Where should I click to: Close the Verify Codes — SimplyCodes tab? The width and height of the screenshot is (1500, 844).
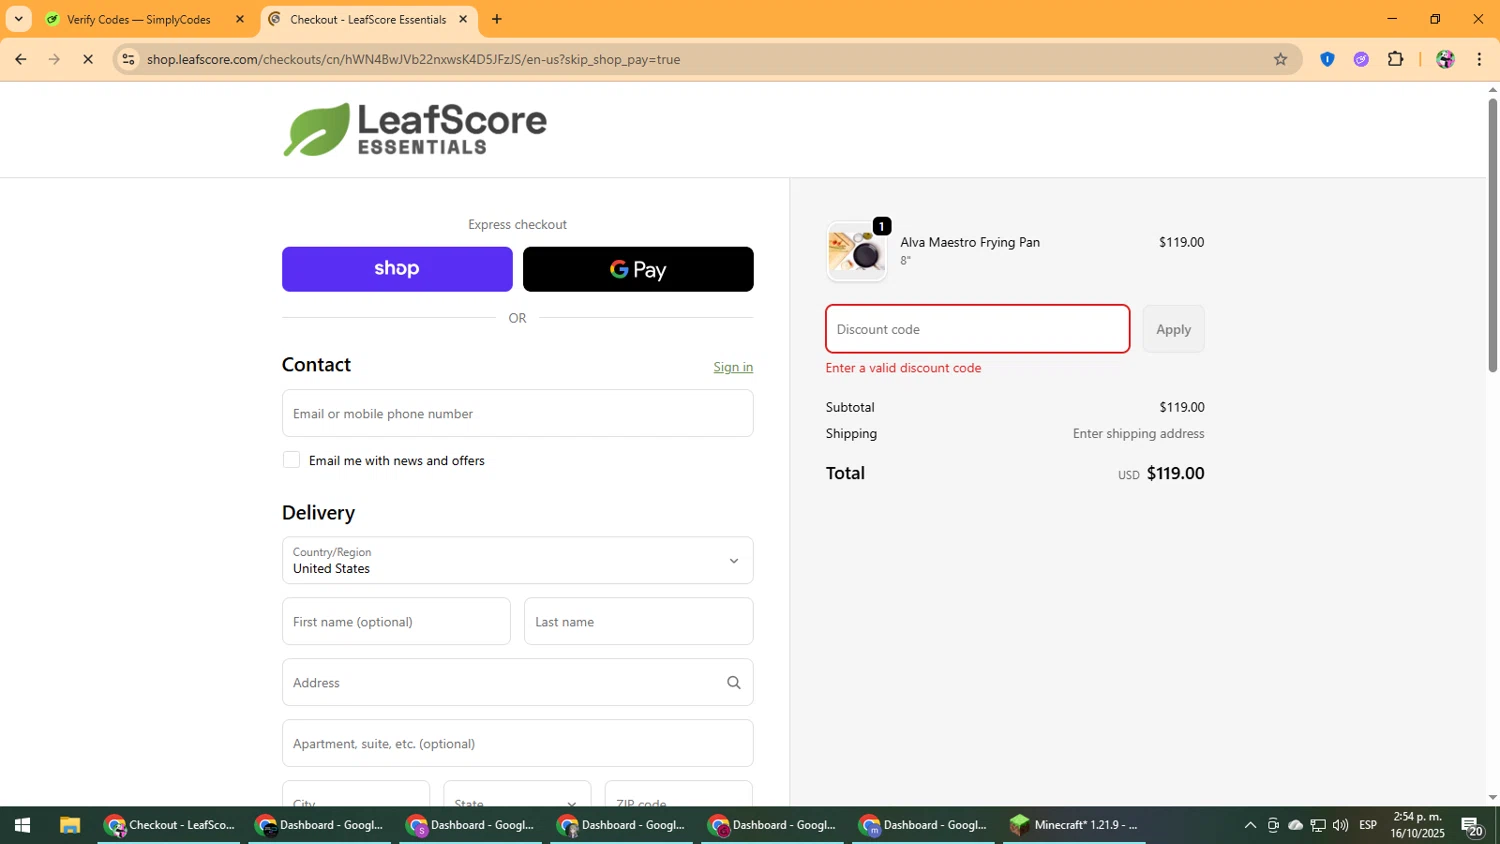240,19
